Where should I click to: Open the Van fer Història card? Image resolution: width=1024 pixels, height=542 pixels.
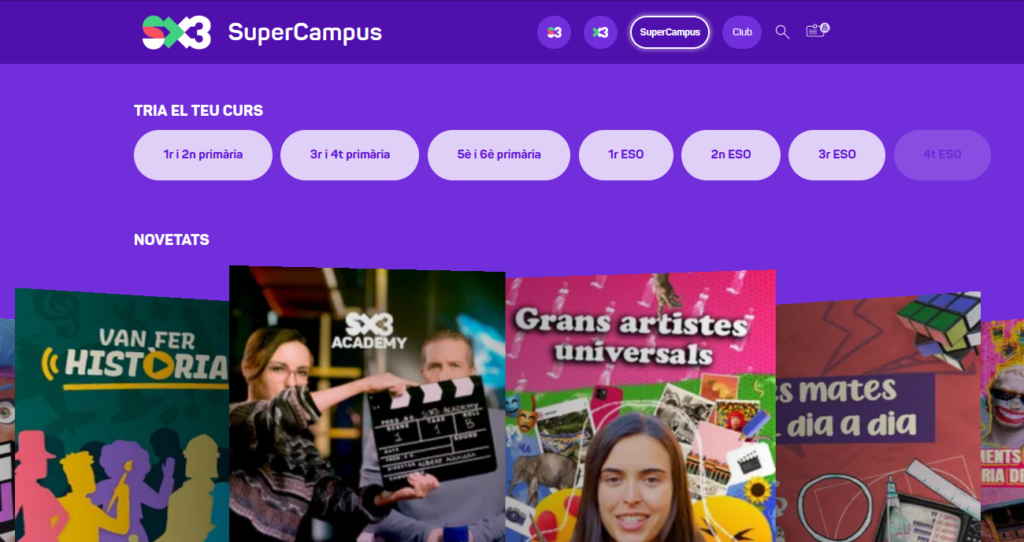[122, 415]
